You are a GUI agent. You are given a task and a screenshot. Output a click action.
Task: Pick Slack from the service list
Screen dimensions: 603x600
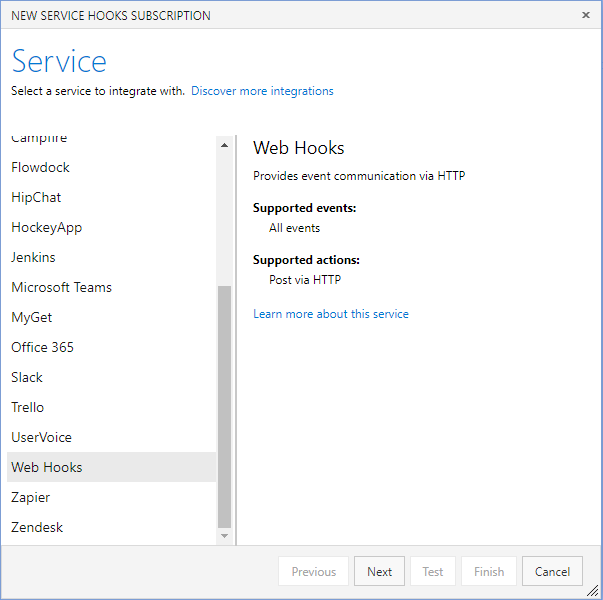click(x=112, y=377)
